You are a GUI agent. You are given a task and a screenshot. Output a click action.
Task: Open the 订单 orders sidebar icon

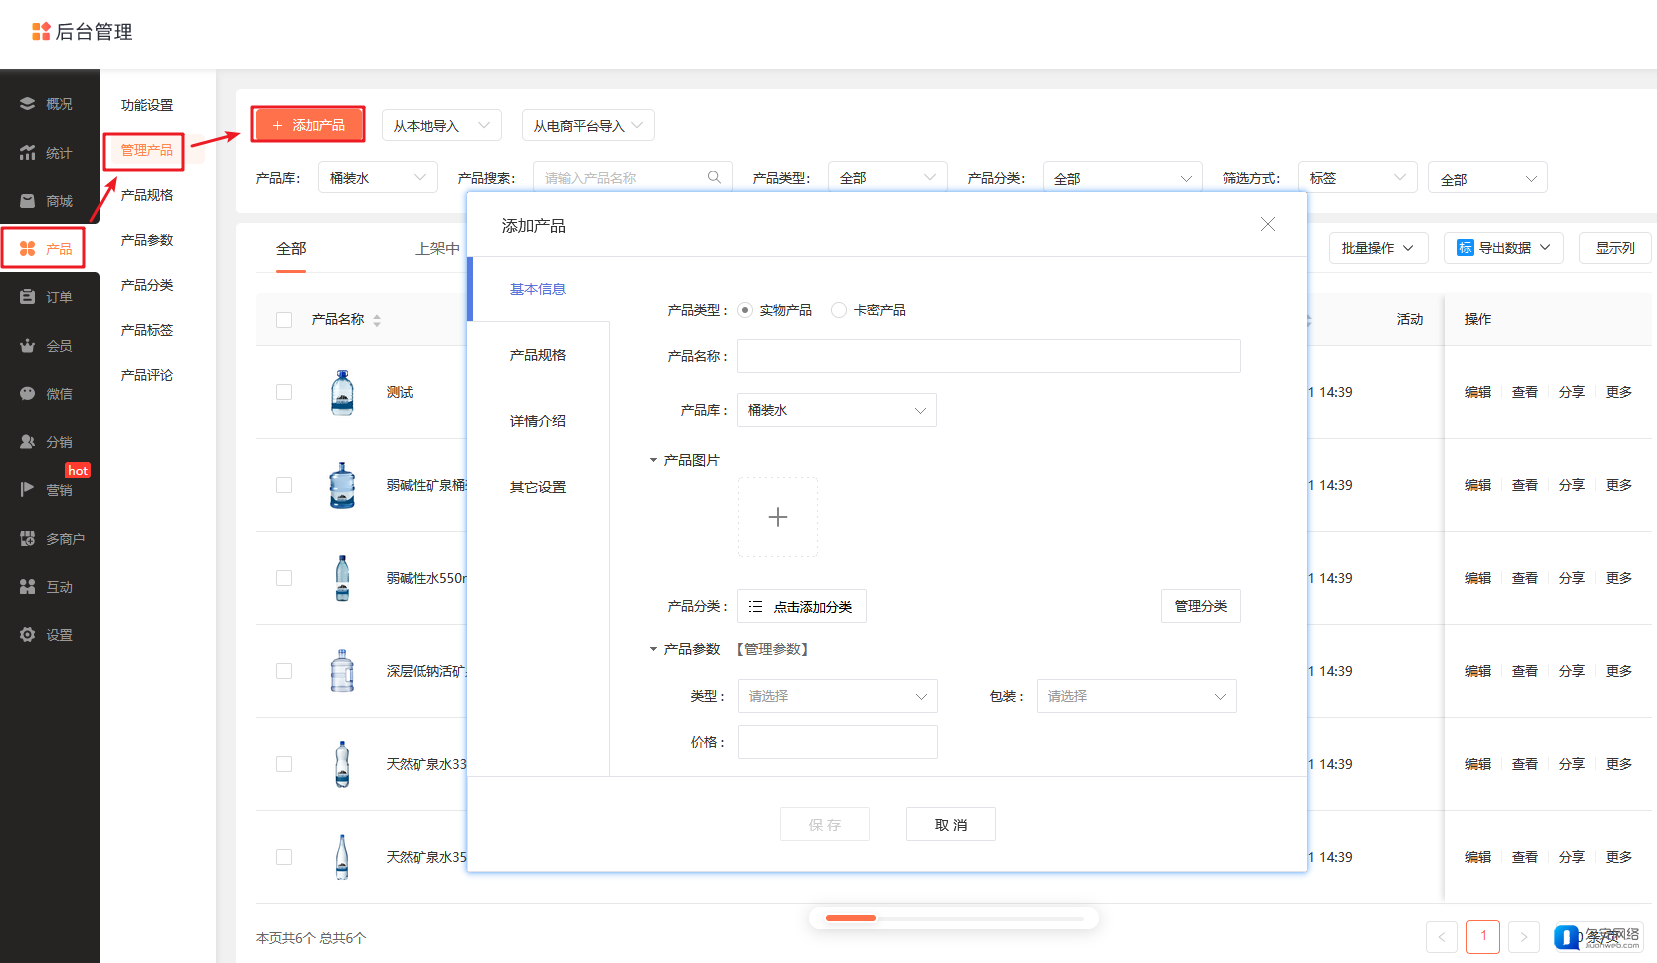pos(27,297)
